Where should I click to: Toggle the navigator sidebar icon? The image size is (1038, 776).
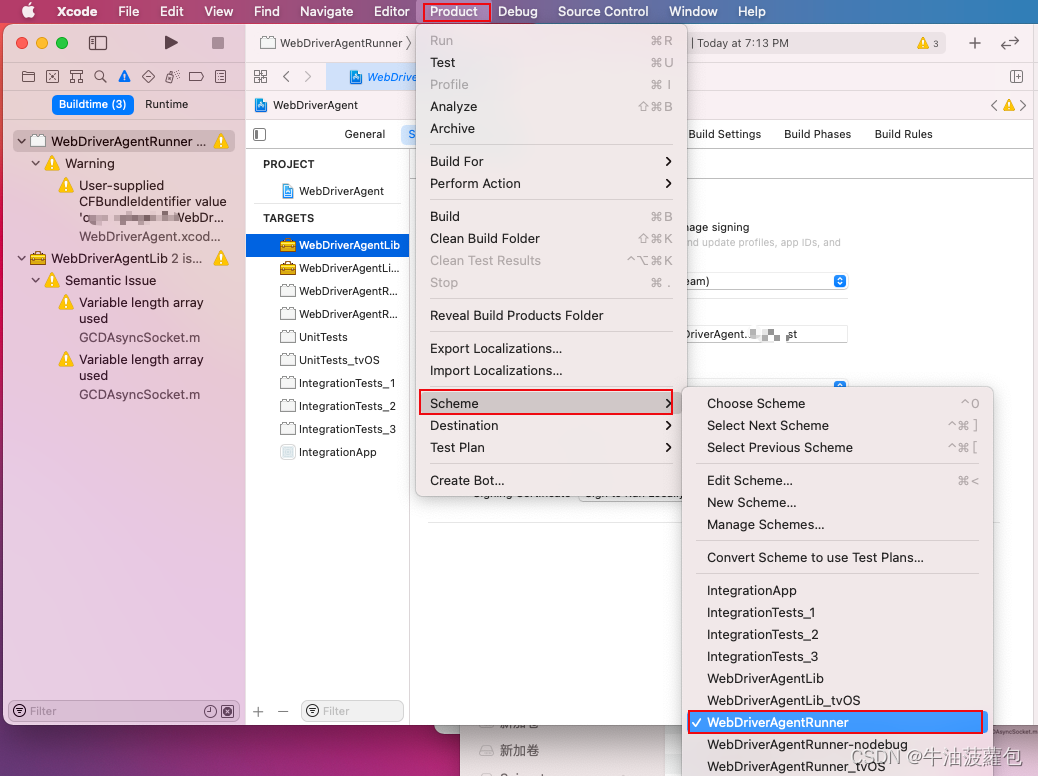[x=98, y=43]
